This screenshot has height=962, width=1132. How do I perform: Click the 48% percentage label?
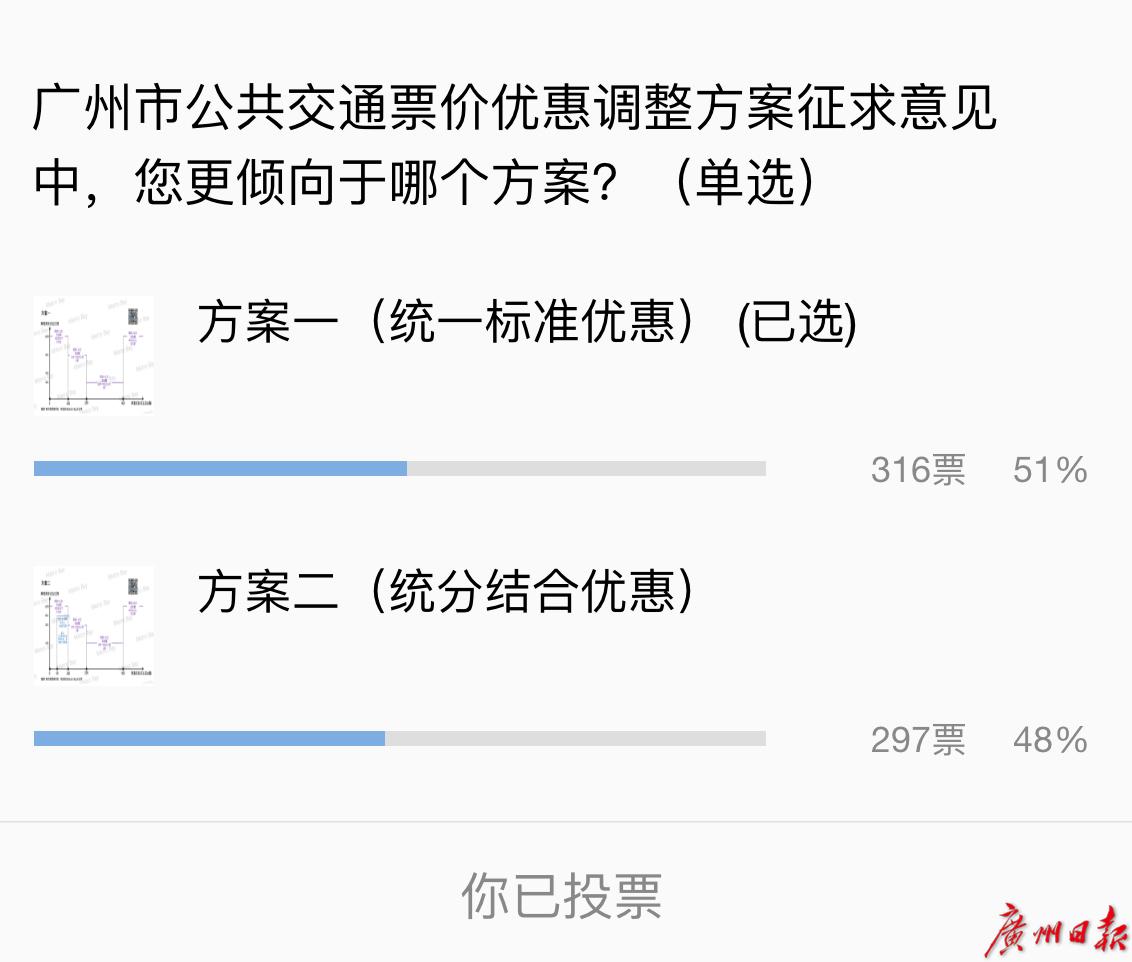coord(1049,740)
